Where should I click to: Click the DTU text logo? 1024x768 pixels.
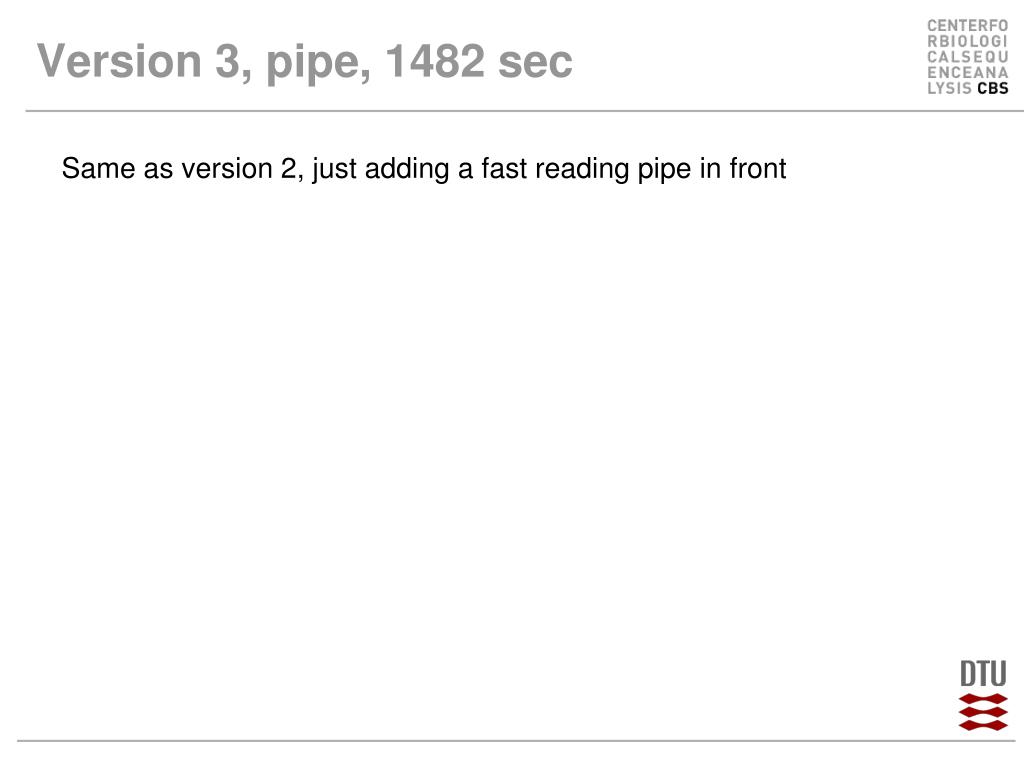[x=983, y=673]
